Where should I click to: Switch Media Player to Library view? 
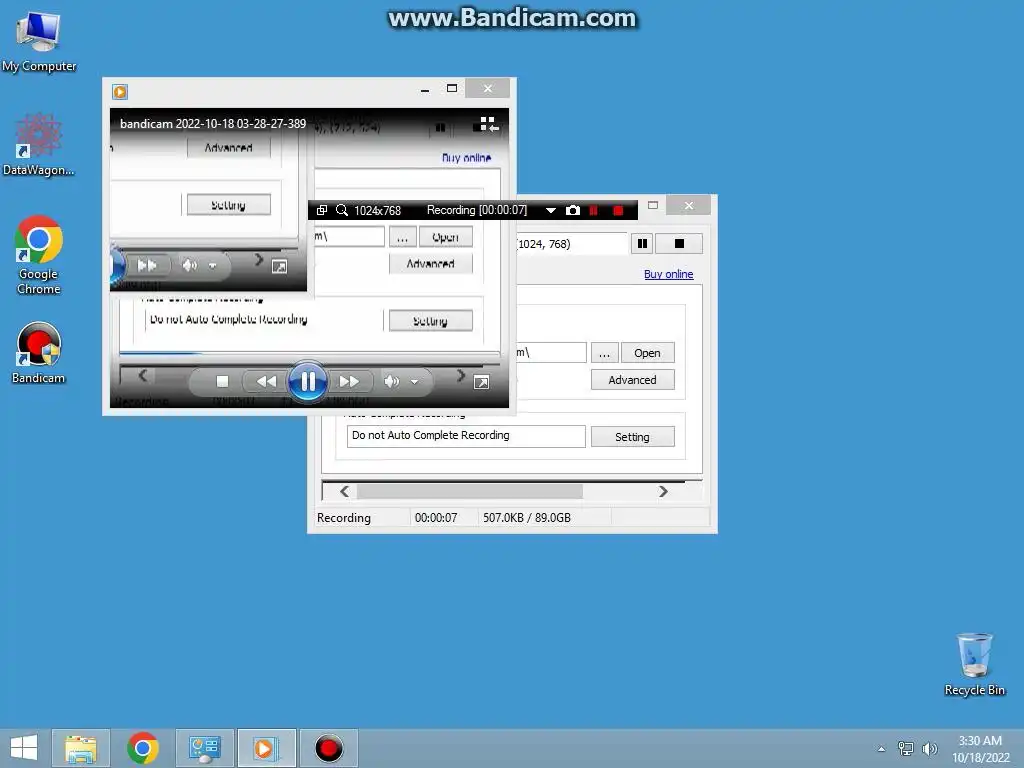click(x=488, y=124)
